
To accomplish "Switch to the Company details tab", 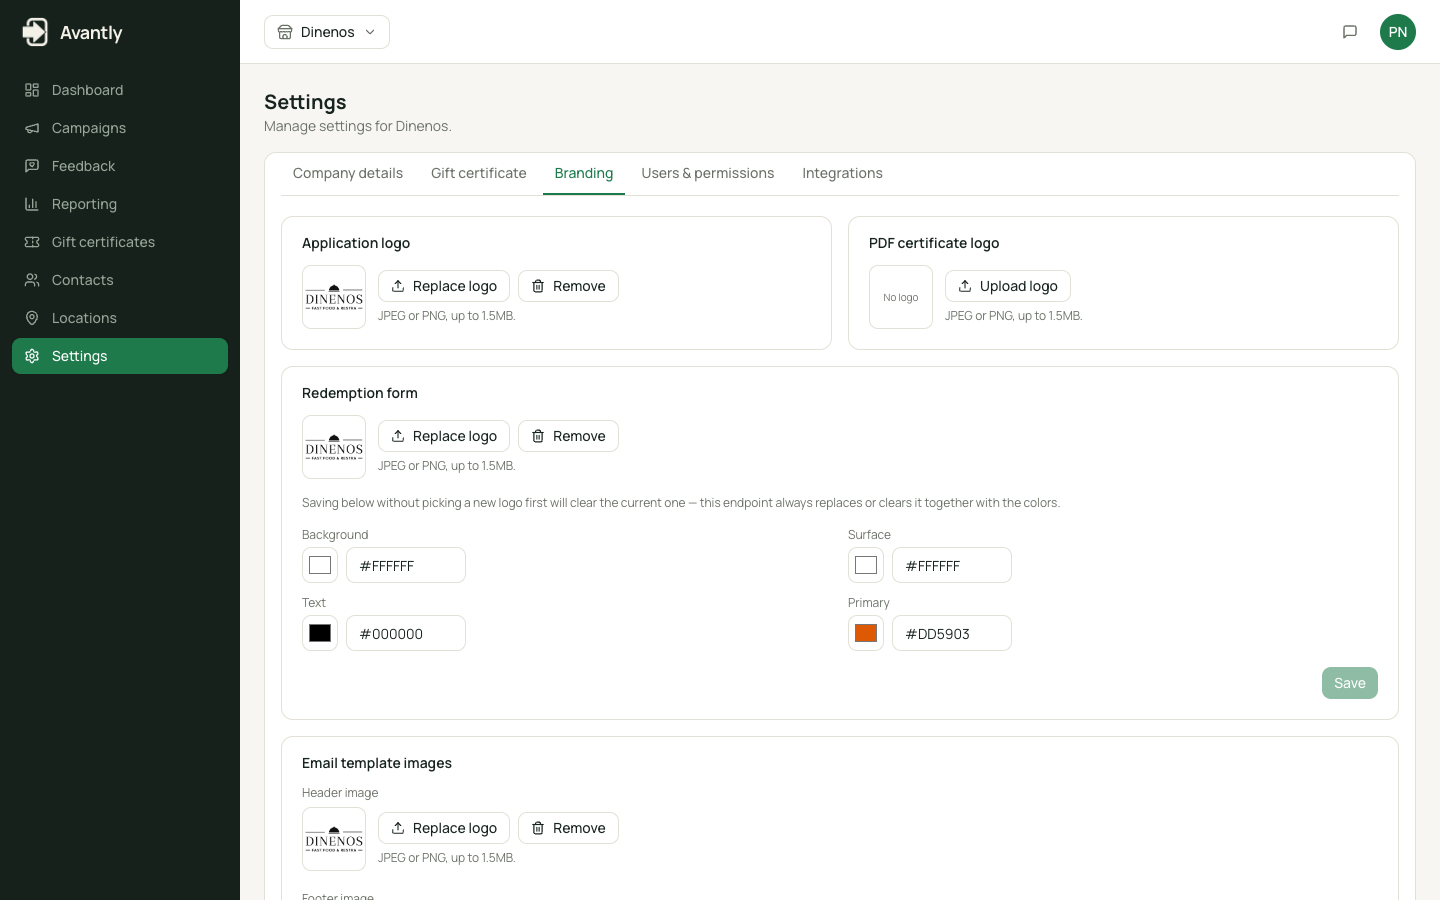I will 348,173.
